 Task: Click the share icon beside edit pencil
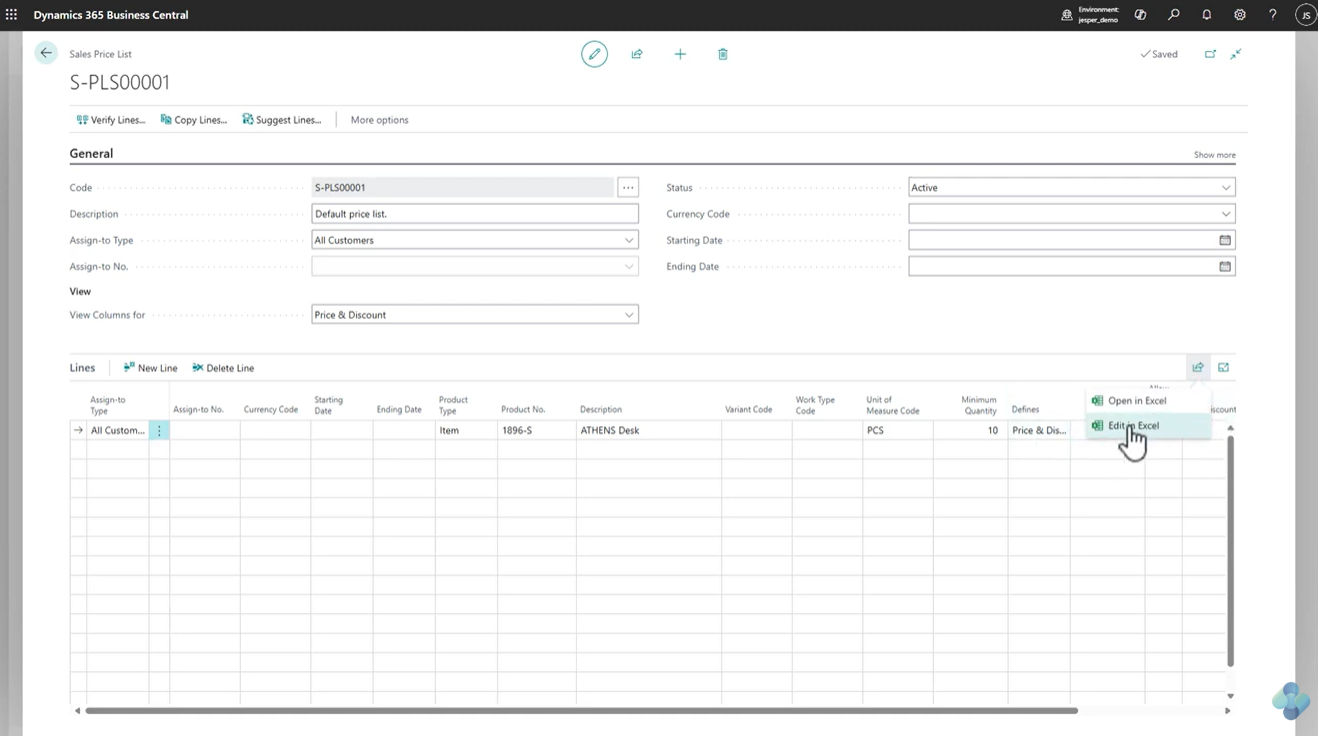point(637,54)
